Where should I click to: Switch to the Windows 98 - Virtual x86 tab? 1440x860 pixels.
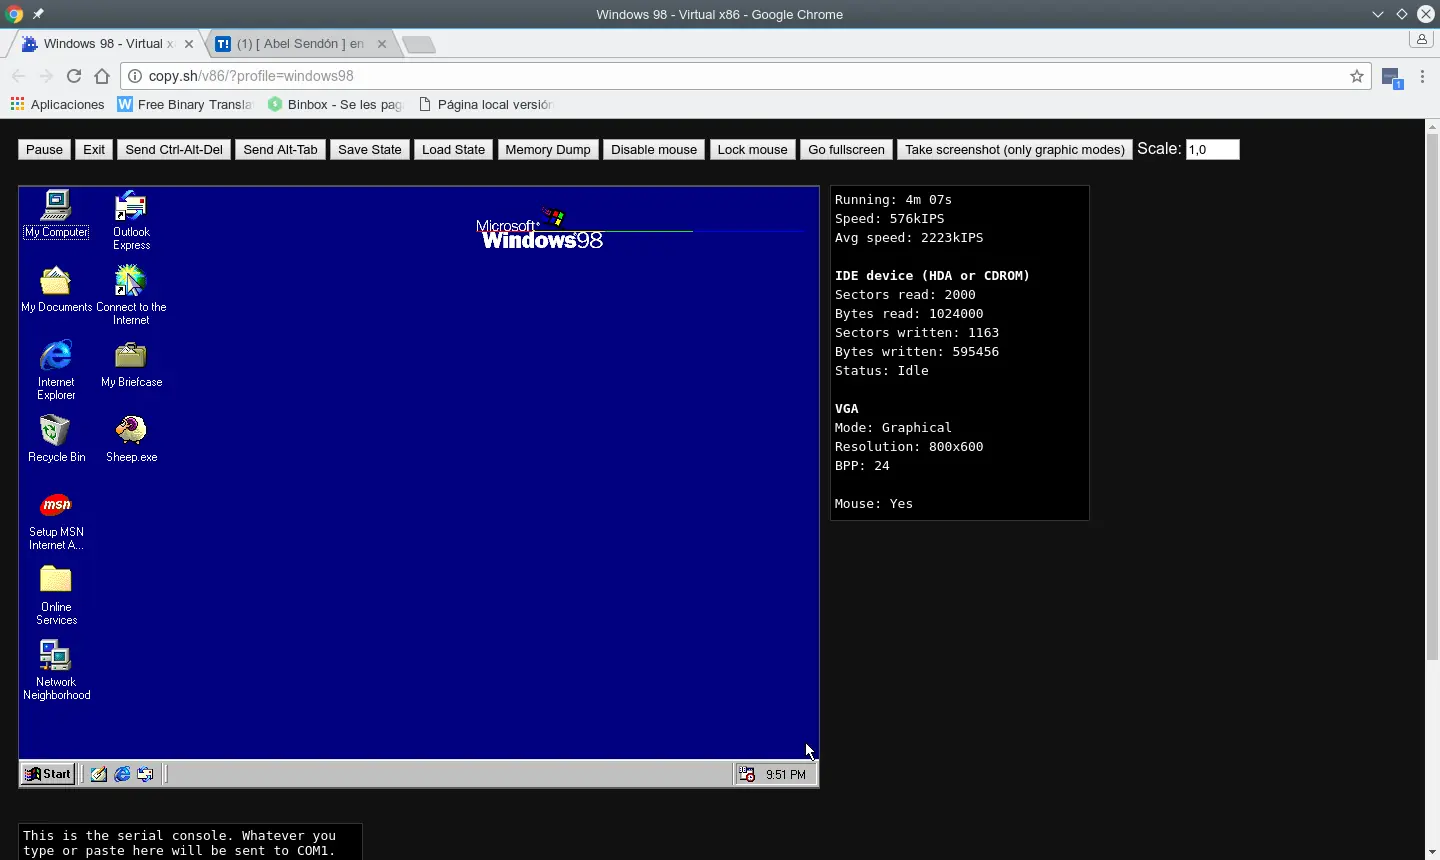[x=109, y=44]
